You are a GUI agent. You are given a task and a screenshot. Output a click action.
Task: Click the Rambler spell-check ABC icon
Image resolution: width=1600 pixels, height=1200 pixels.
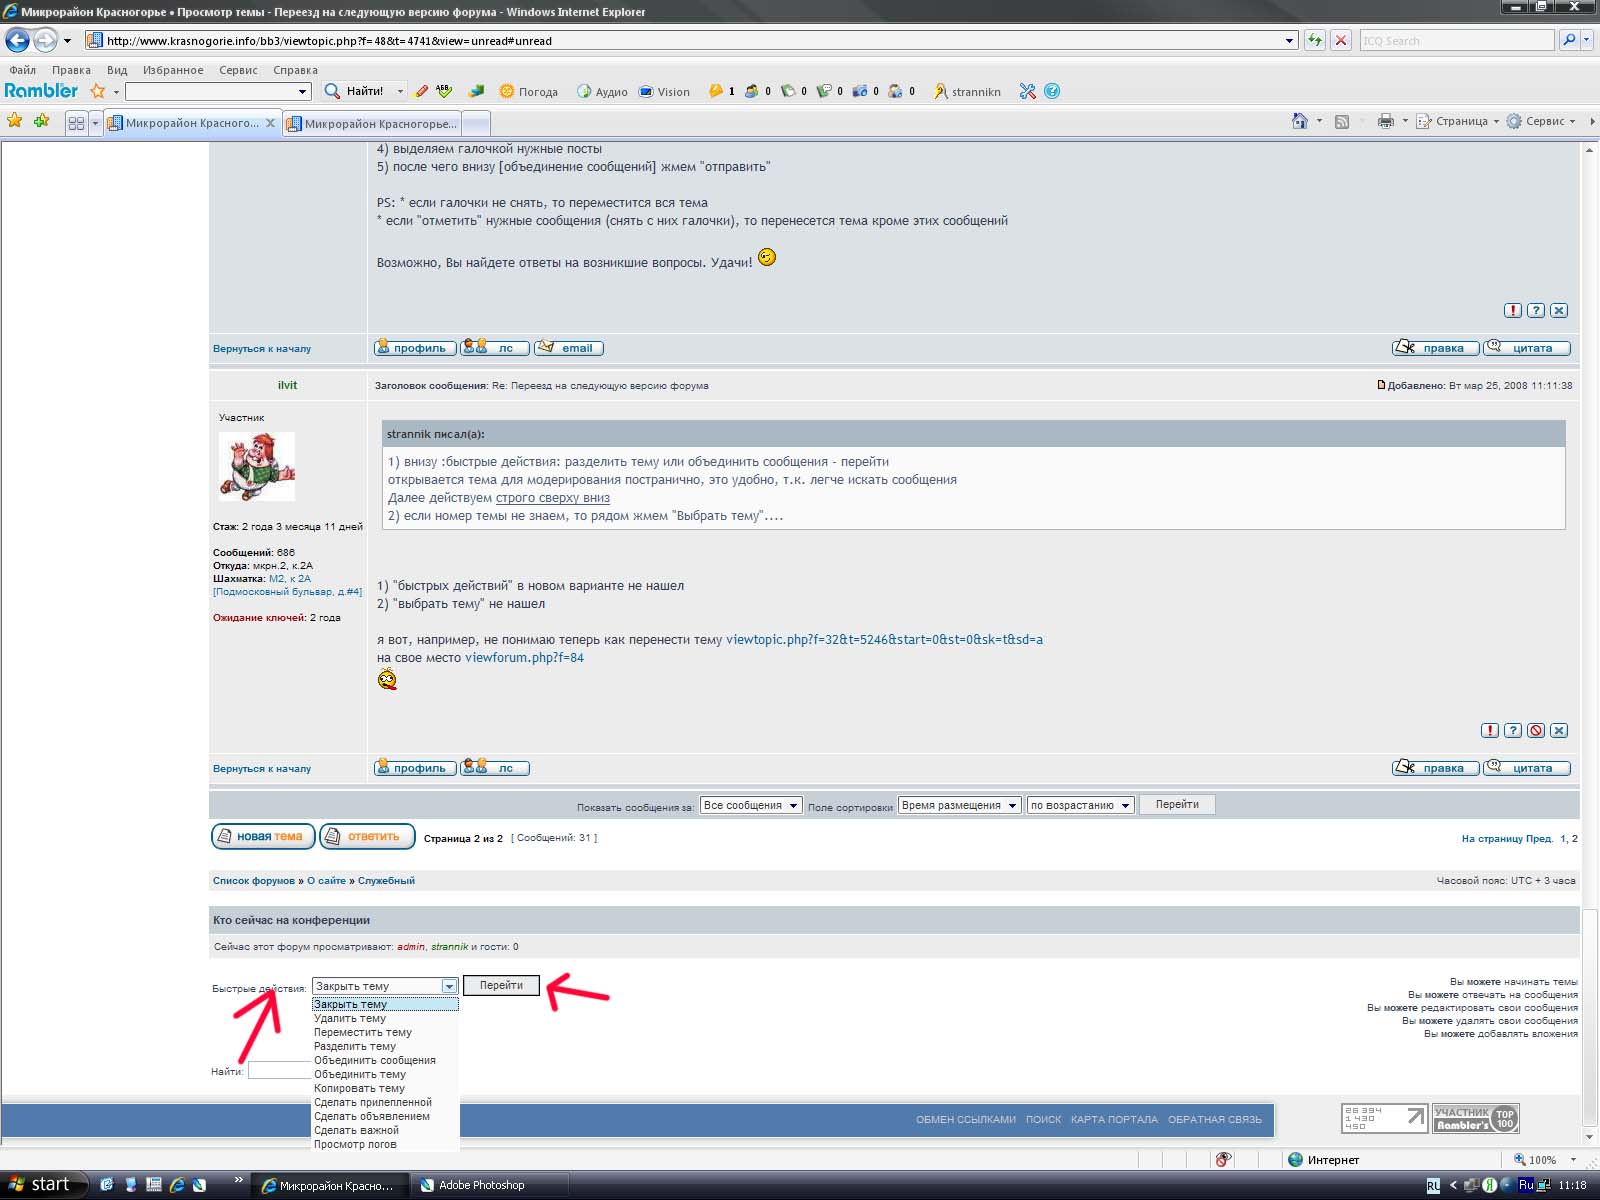point(444,91)
